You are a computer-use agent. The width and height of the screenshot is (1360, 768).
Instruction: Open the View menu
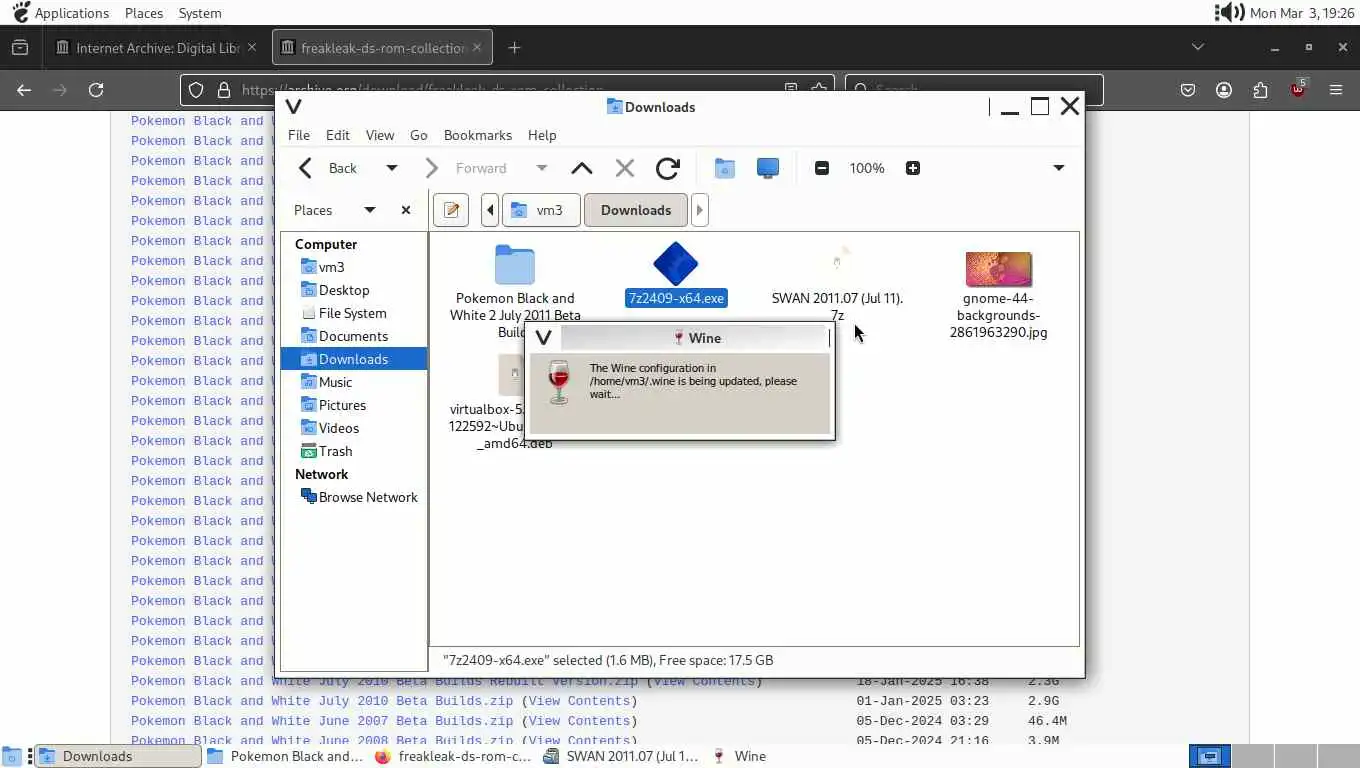[x=380, y=135]
